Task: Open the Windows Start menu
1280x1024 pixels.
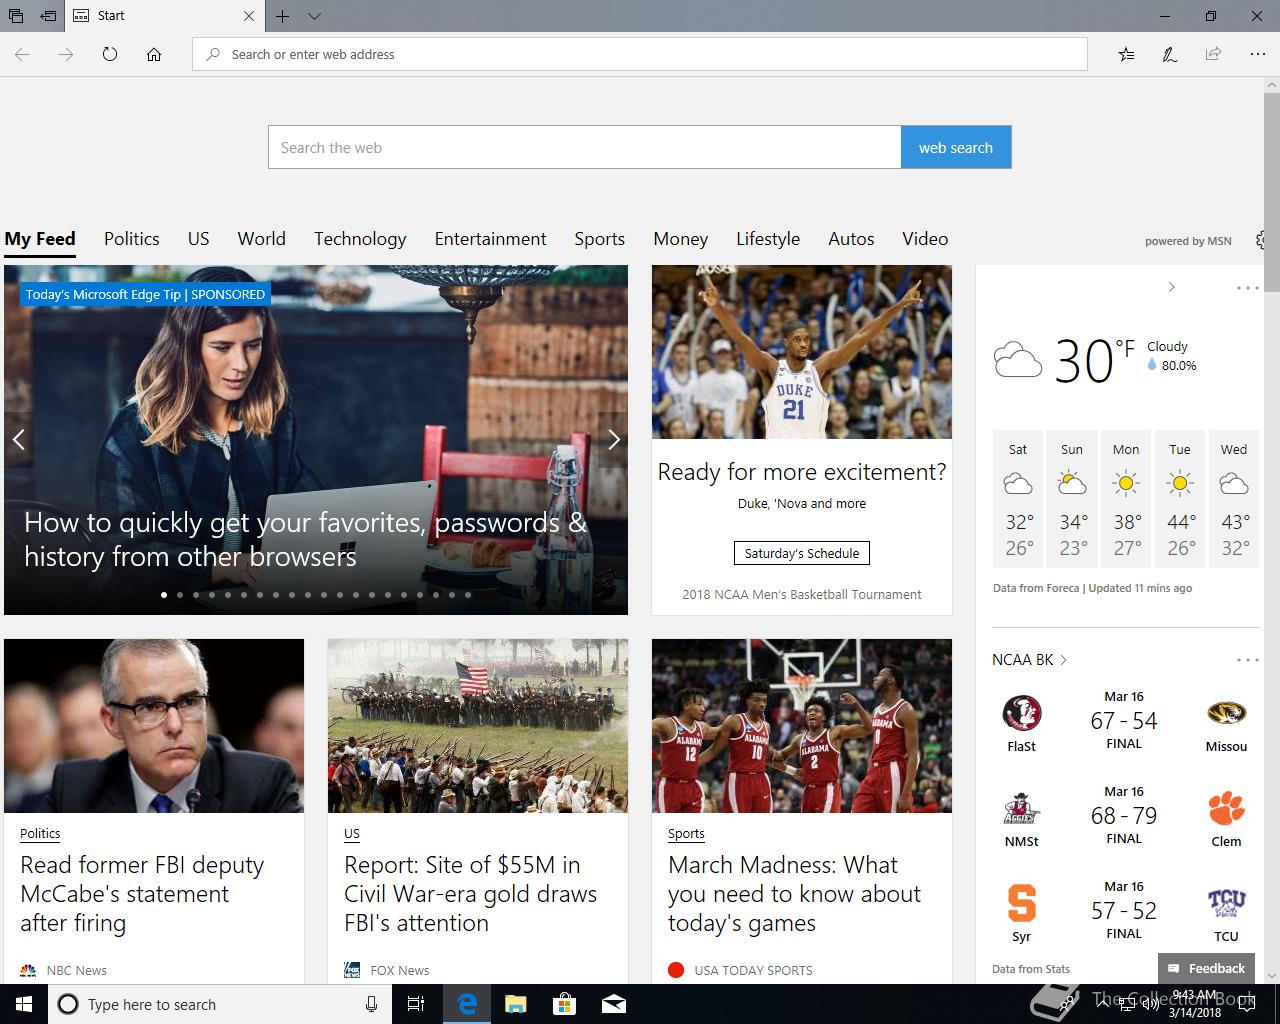Action: pyautogui.click(x=24, y=1004)
